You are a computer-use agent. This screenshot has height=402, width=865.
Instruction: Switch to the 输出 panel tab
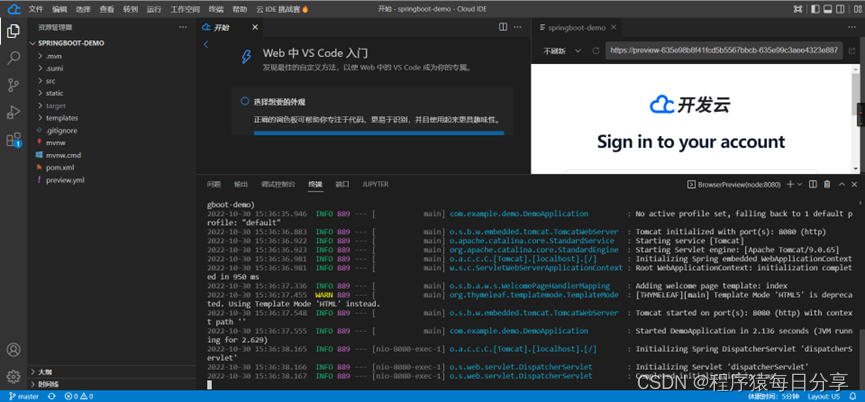coord(241,184)
